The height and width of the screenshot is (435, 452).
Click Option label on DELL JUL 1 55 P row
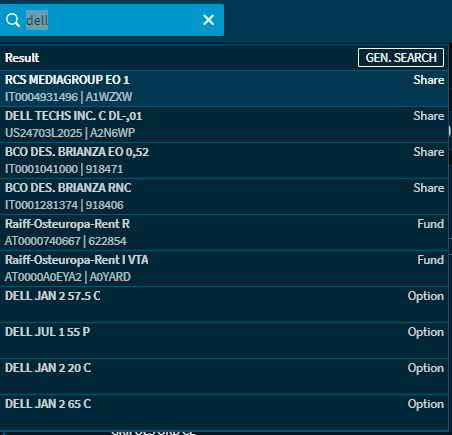(426, 332)
